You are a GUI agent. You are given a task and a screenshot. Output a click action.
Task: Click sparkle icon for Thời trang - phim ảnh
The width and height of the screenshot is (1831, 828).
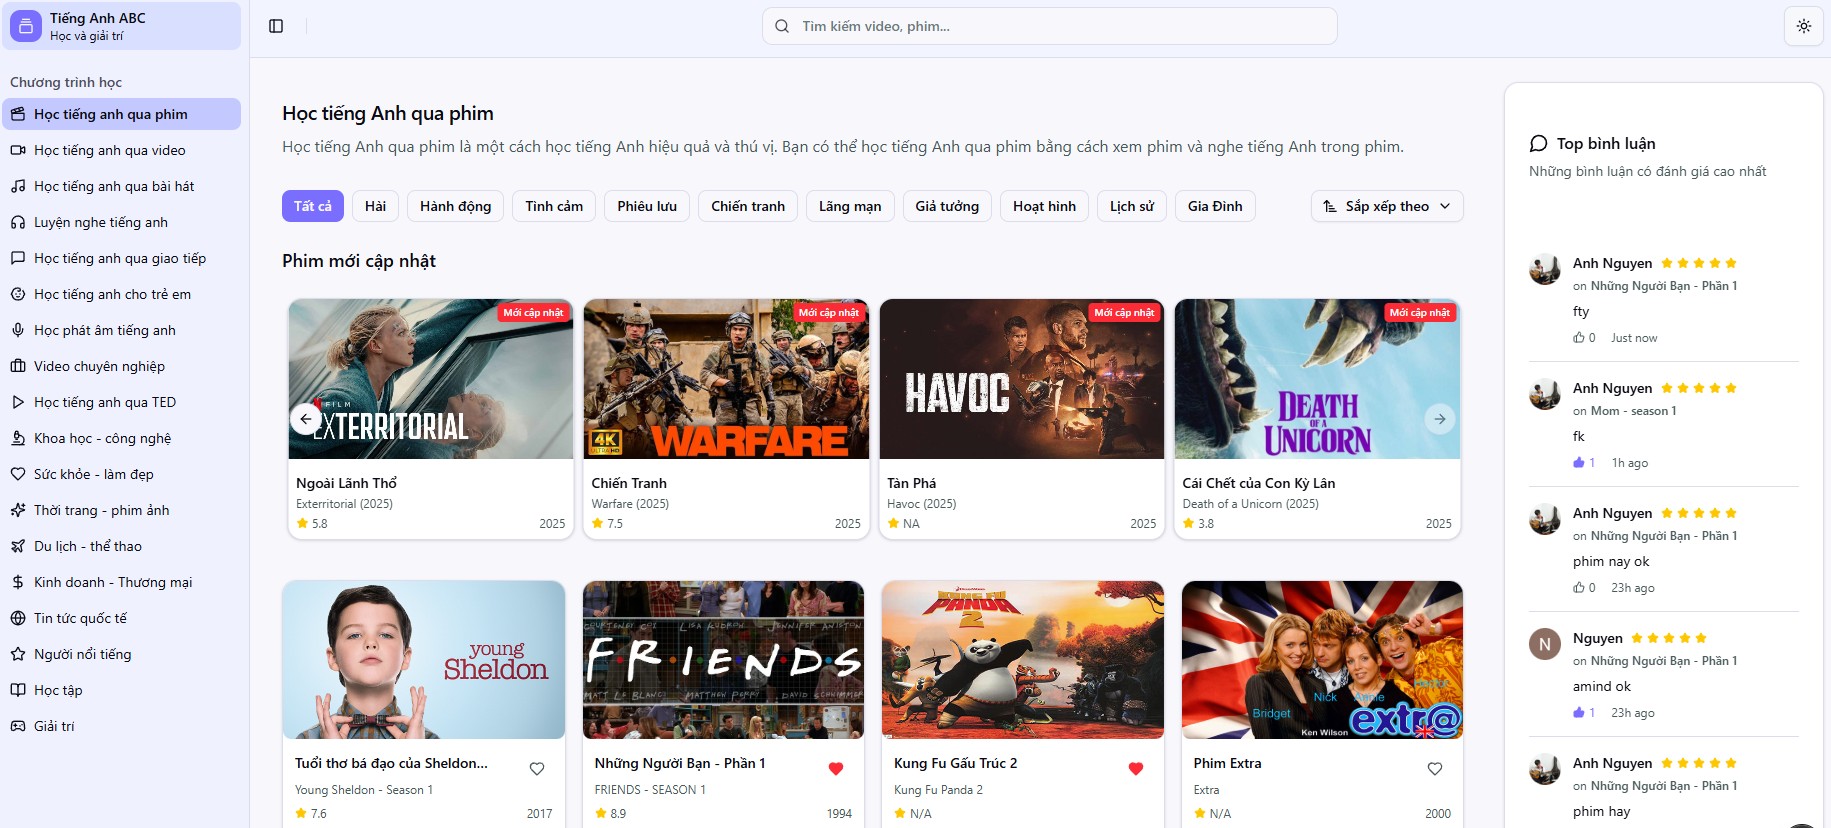(x=18, y=510)
